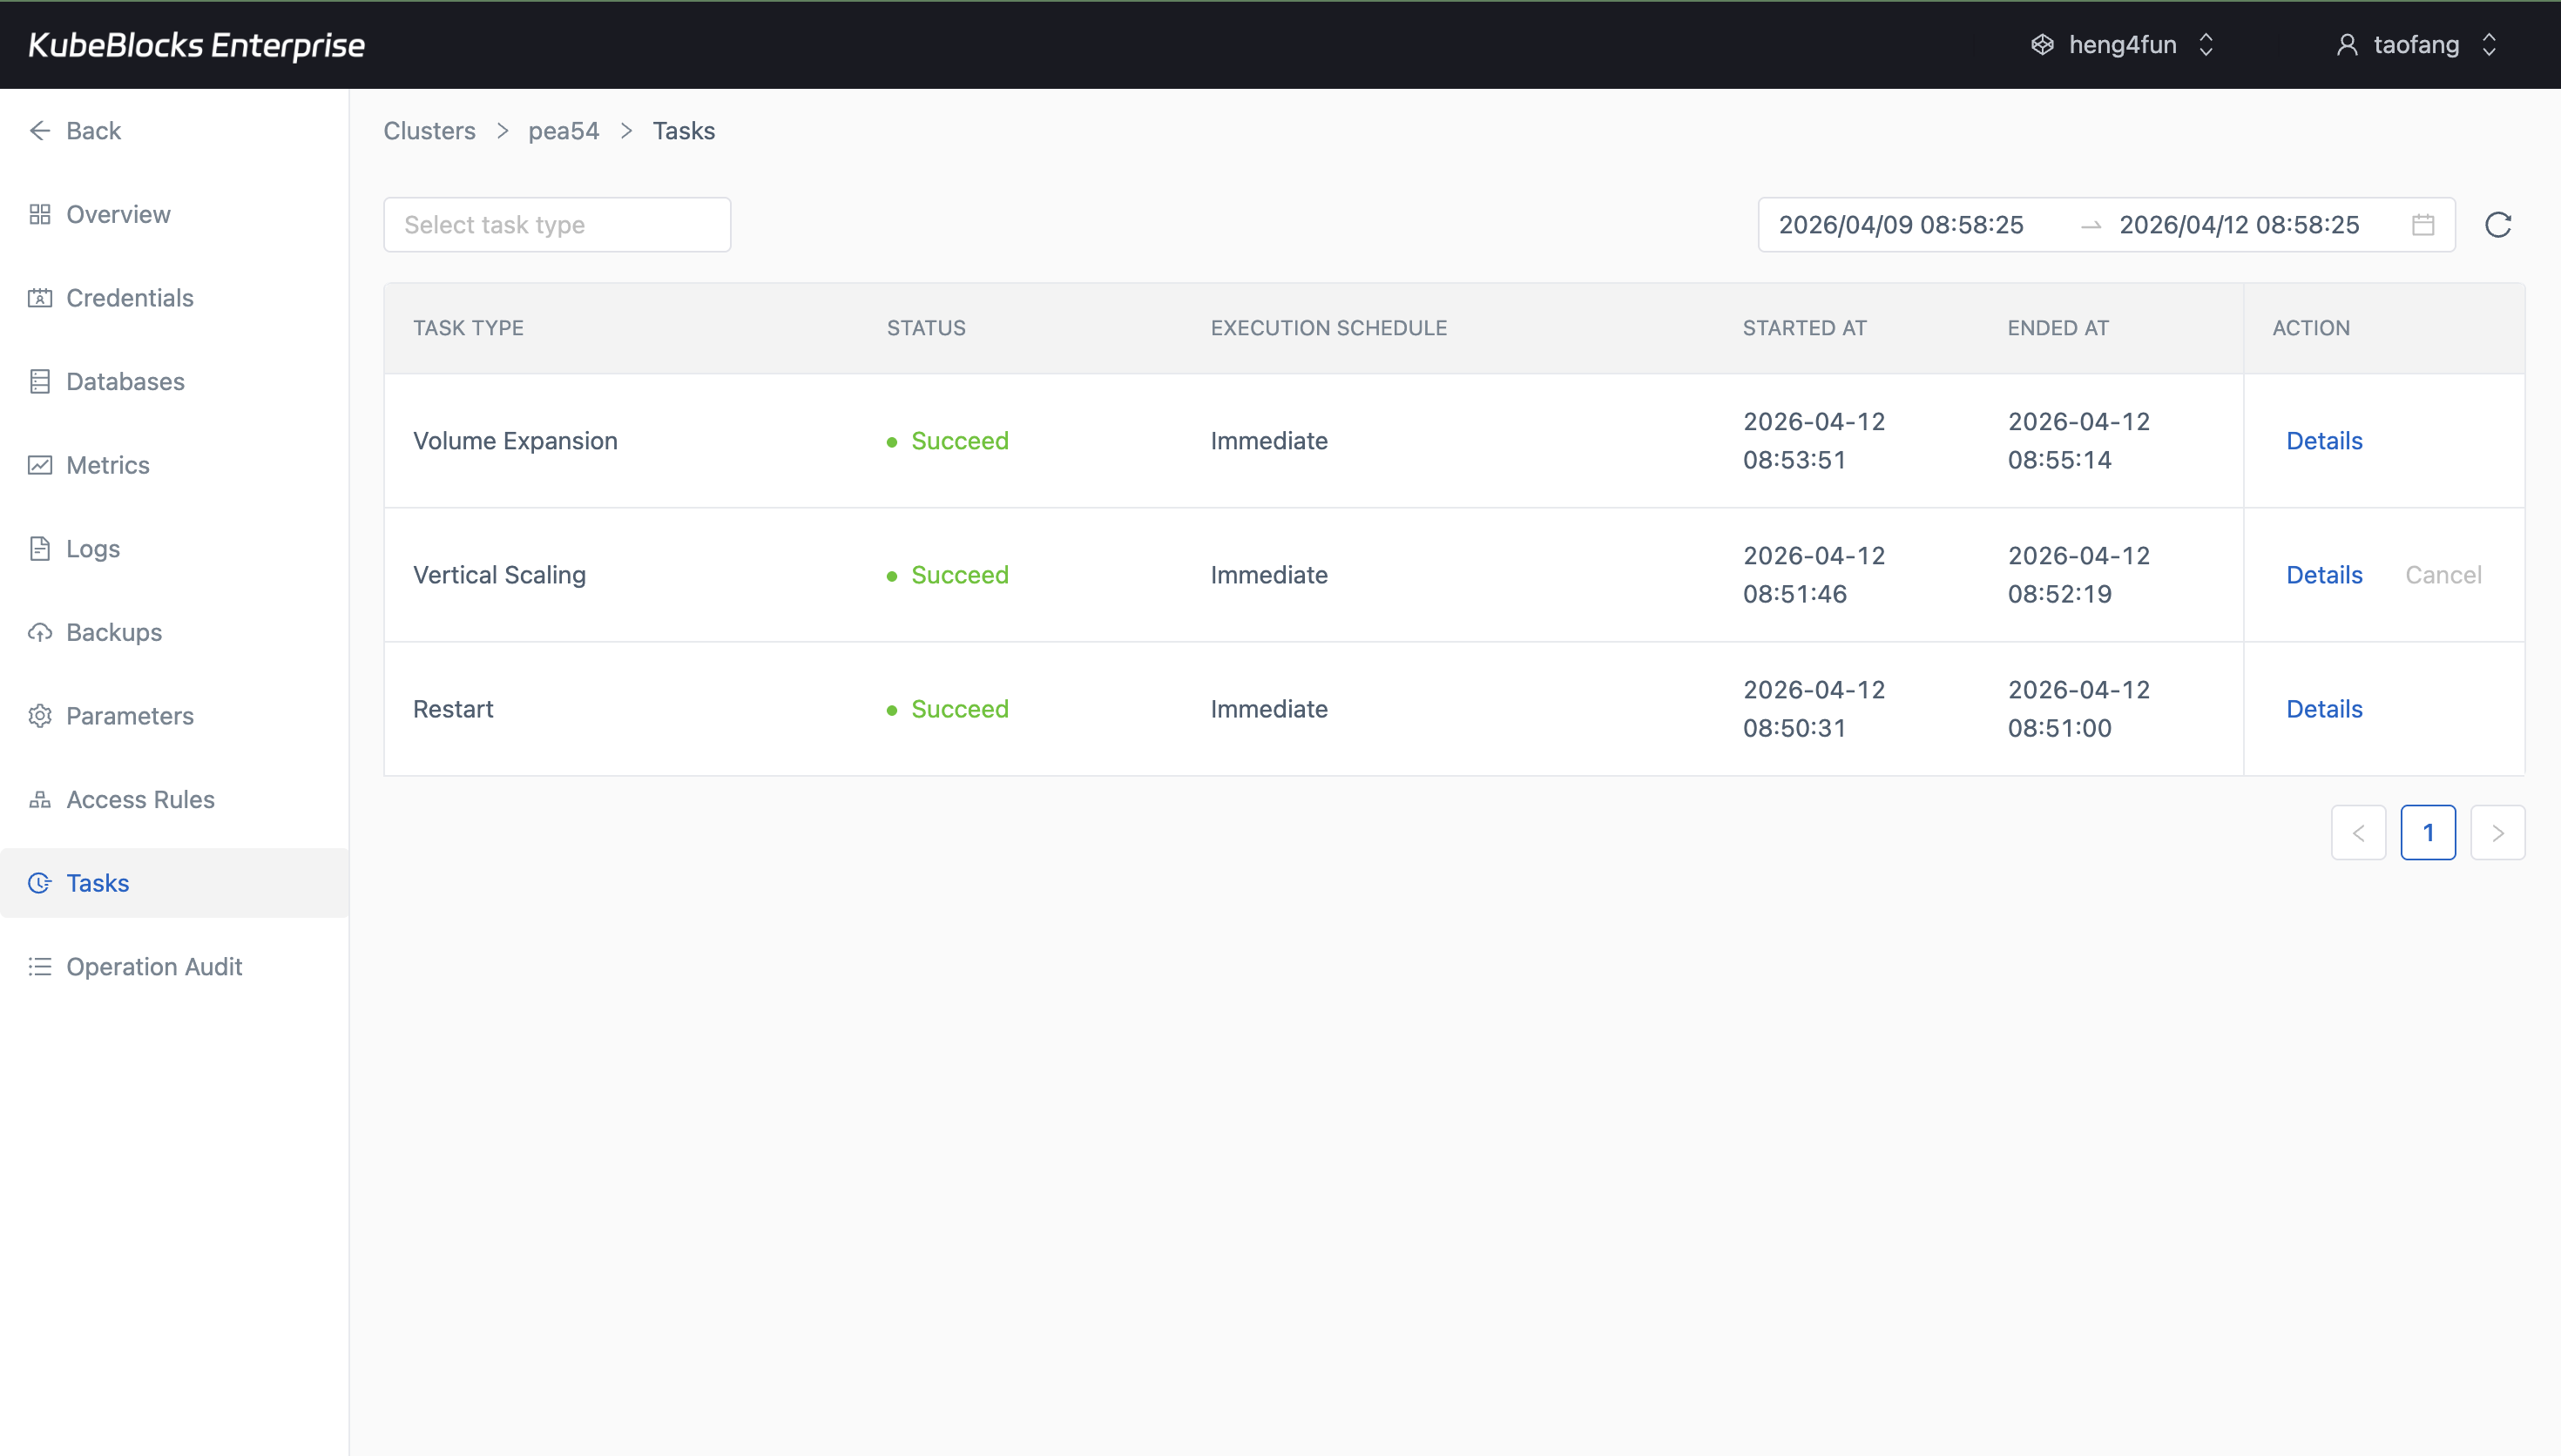Select the Credentials section icon

click(40, 297)
